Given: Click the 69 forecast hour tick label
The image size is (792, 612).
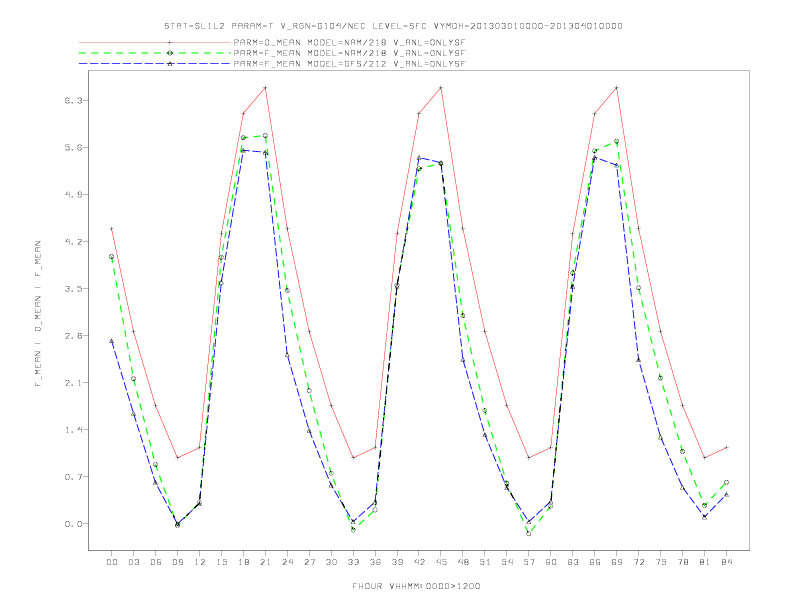Looking at the screenshot, I should tap(617, 562).
